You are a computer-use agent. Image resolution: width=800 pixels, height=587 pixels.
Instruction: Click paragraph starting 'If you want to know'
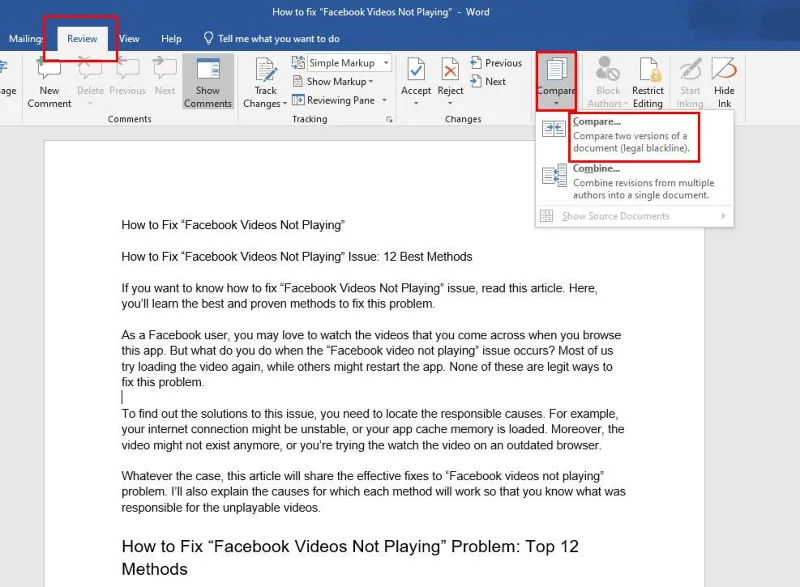click(360, 296)
